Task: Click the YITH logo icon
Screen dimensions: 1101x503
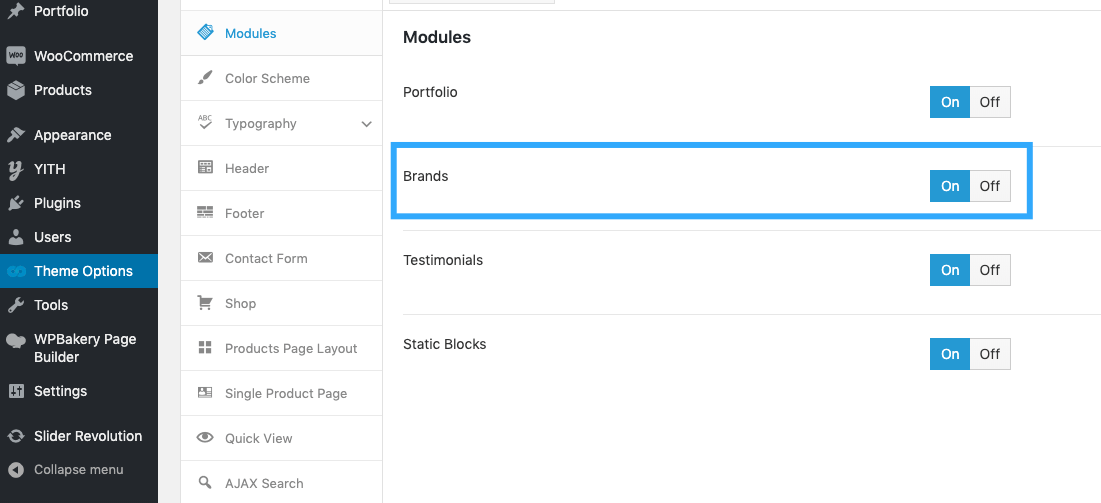Action: 16,169
